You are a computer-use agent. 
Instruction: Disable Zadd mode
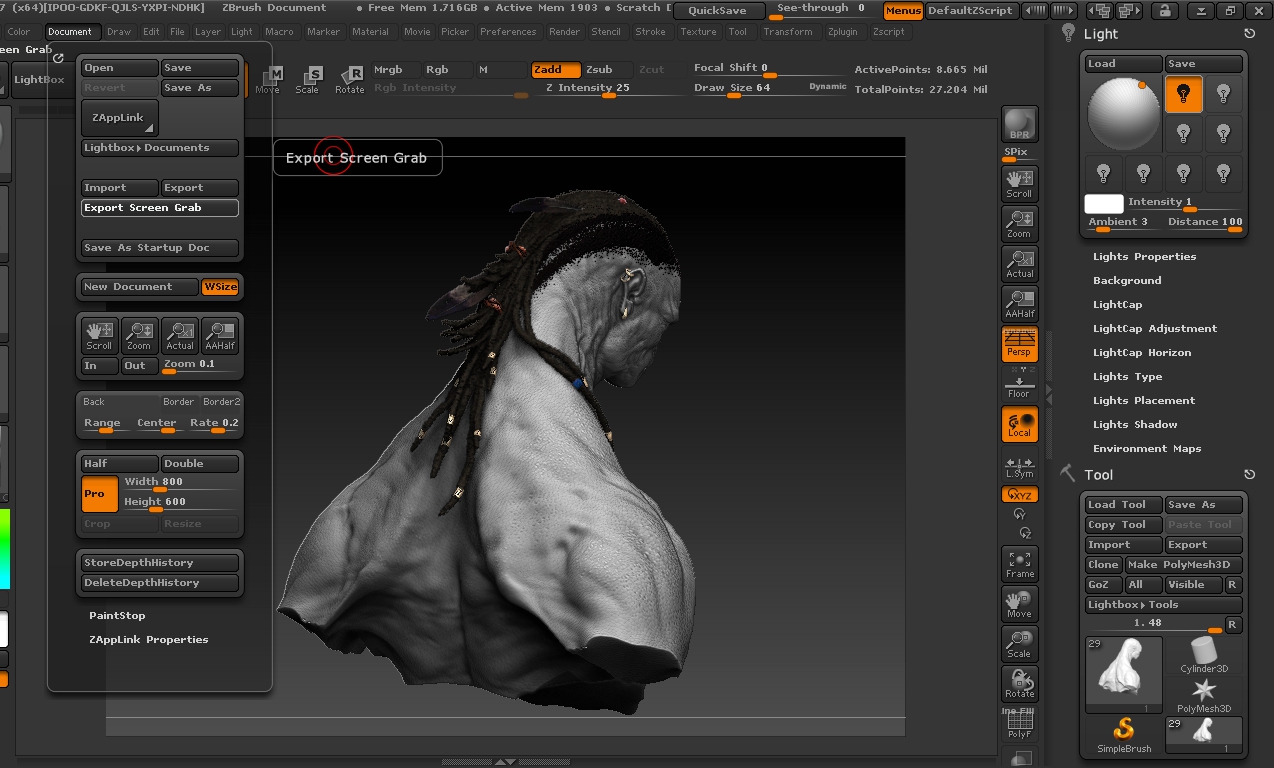[555, 70]
